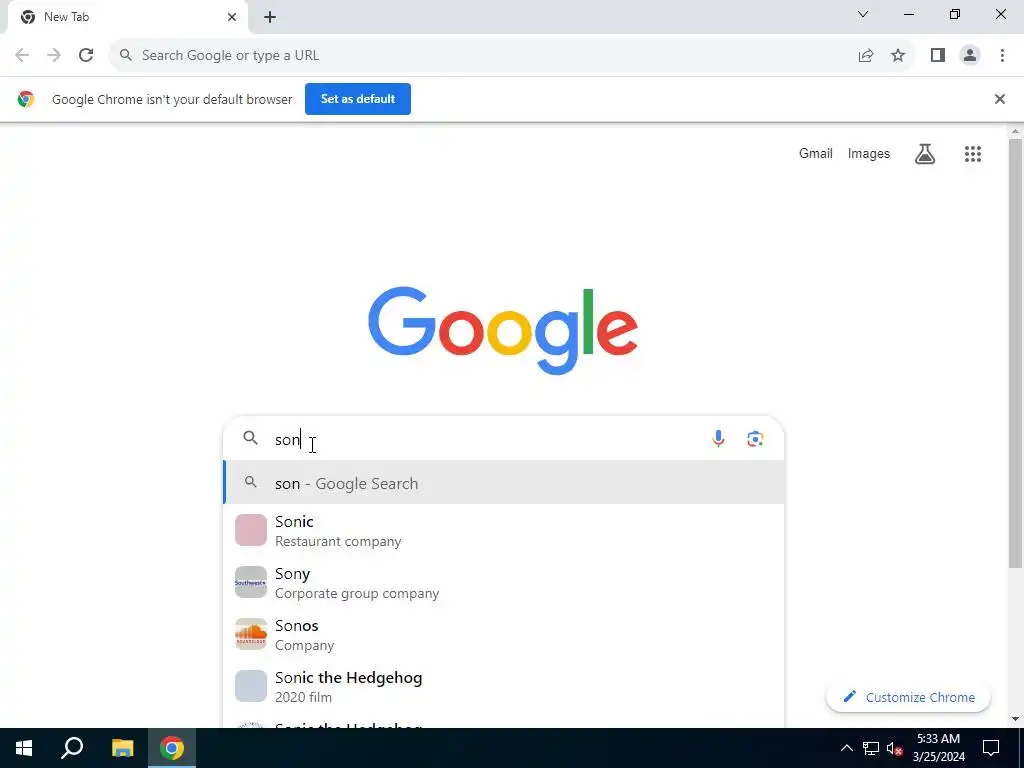
Task: Click the magnifier icon in the Google search box
Action: click(x=251, y=438)
